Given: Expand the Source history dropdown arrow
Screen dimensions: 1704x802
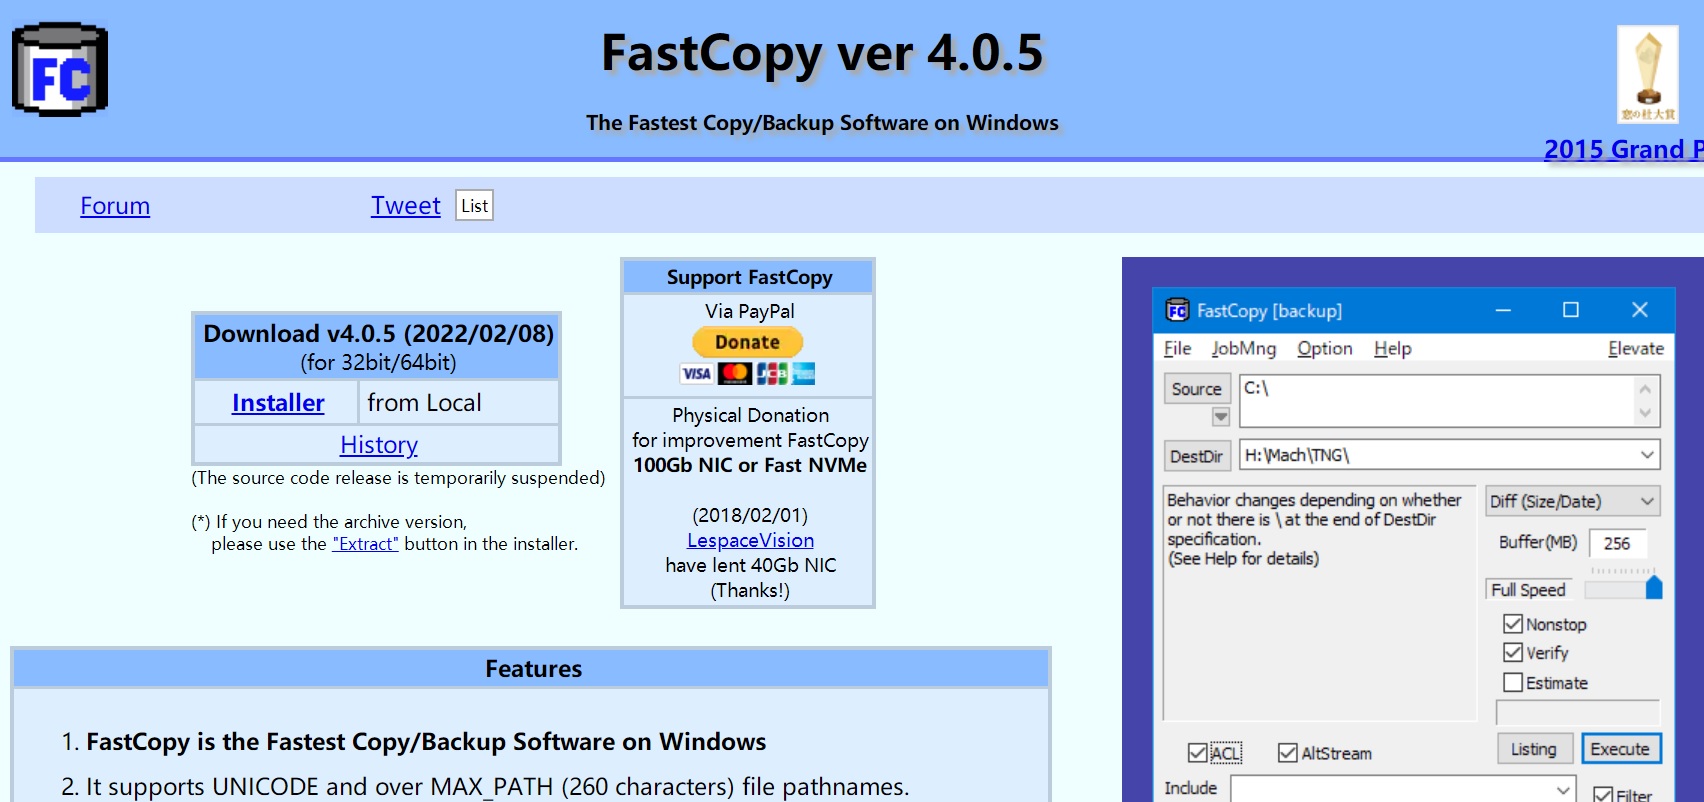Looking at the screenshot, I should pos(1220,416).
